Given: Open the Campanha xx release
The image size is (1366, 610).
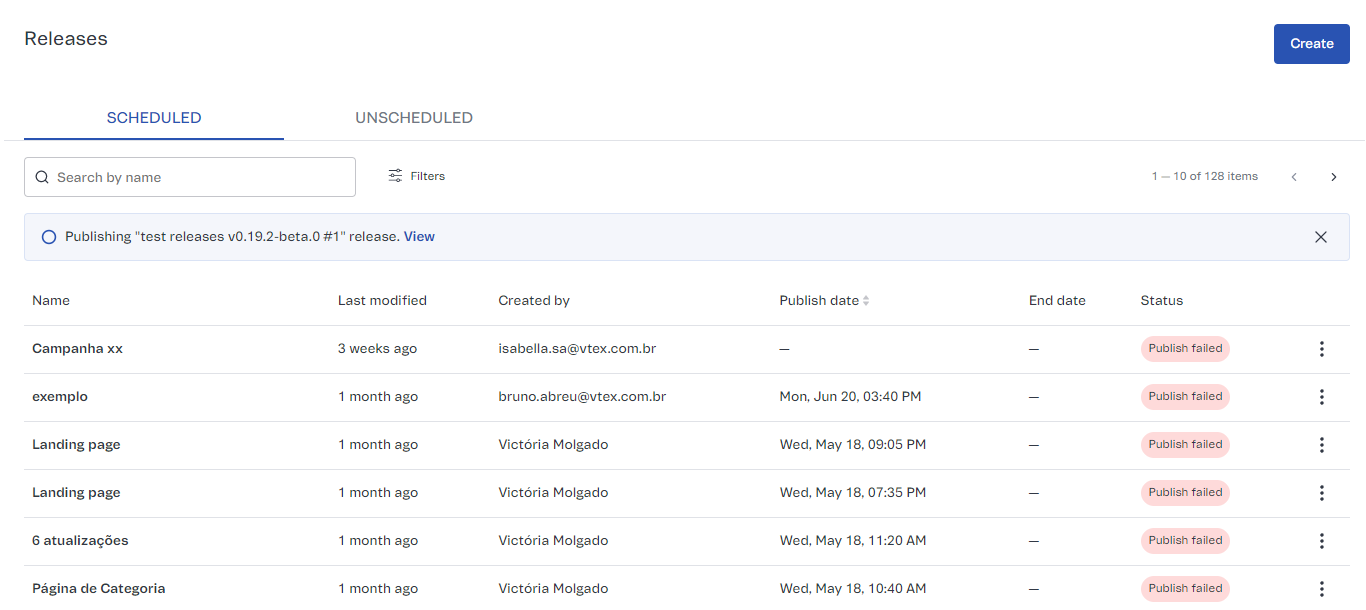Looking at the screenshot, I should (x=77, y=349).
